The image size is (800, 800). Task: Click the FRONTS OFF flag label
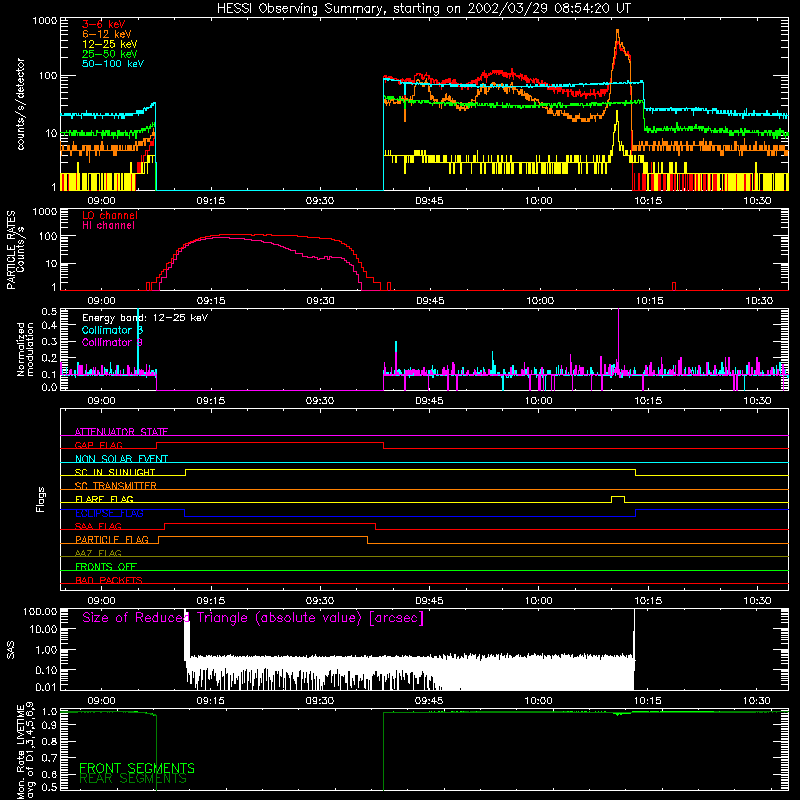coord(106,566)
